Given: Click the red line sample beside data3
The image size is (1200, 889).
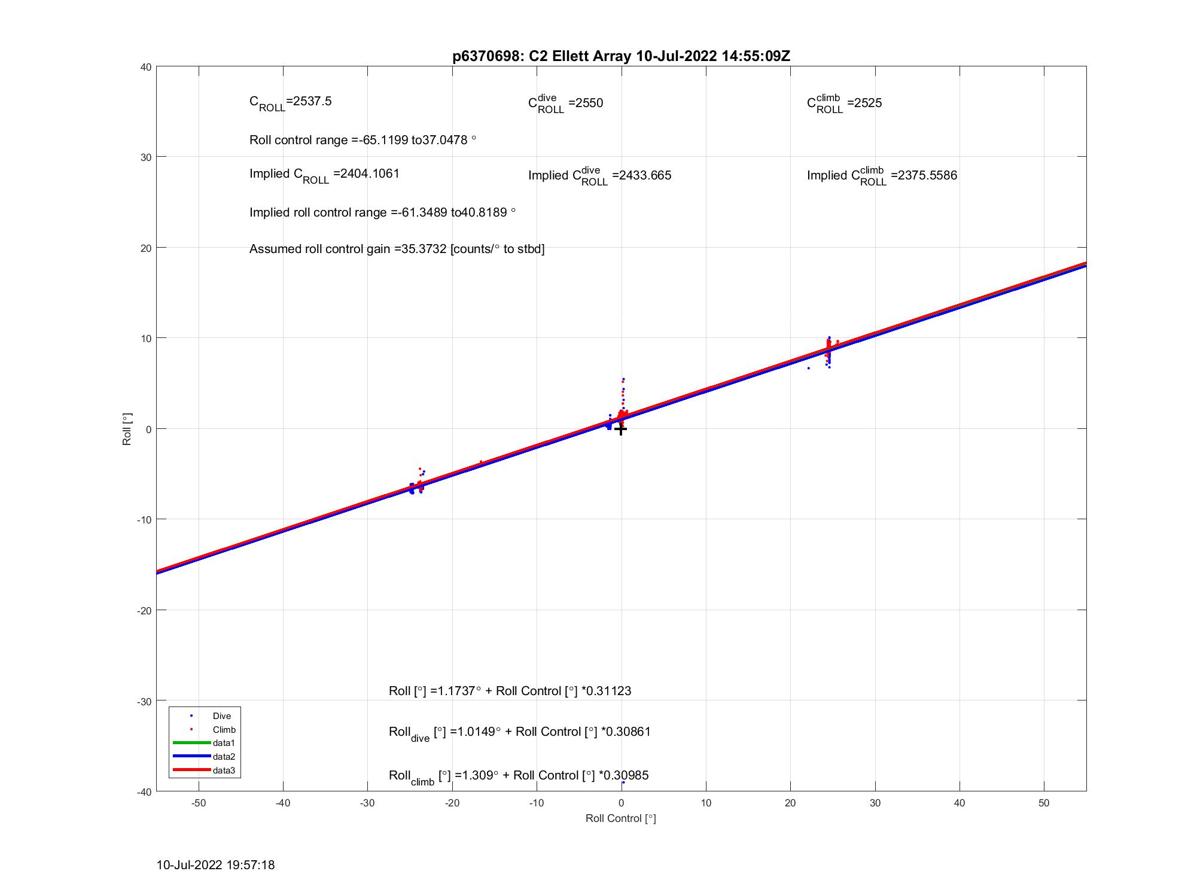Looking at the screenshot, I should [x=191, y=770].
